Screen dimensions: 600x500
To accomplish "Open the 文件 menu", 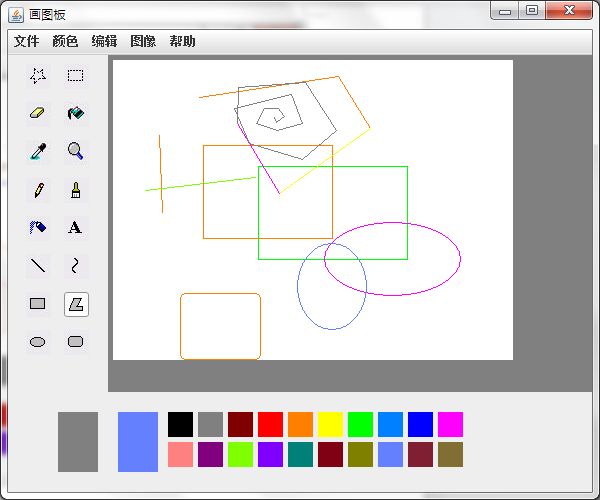I will coord(26,41).
